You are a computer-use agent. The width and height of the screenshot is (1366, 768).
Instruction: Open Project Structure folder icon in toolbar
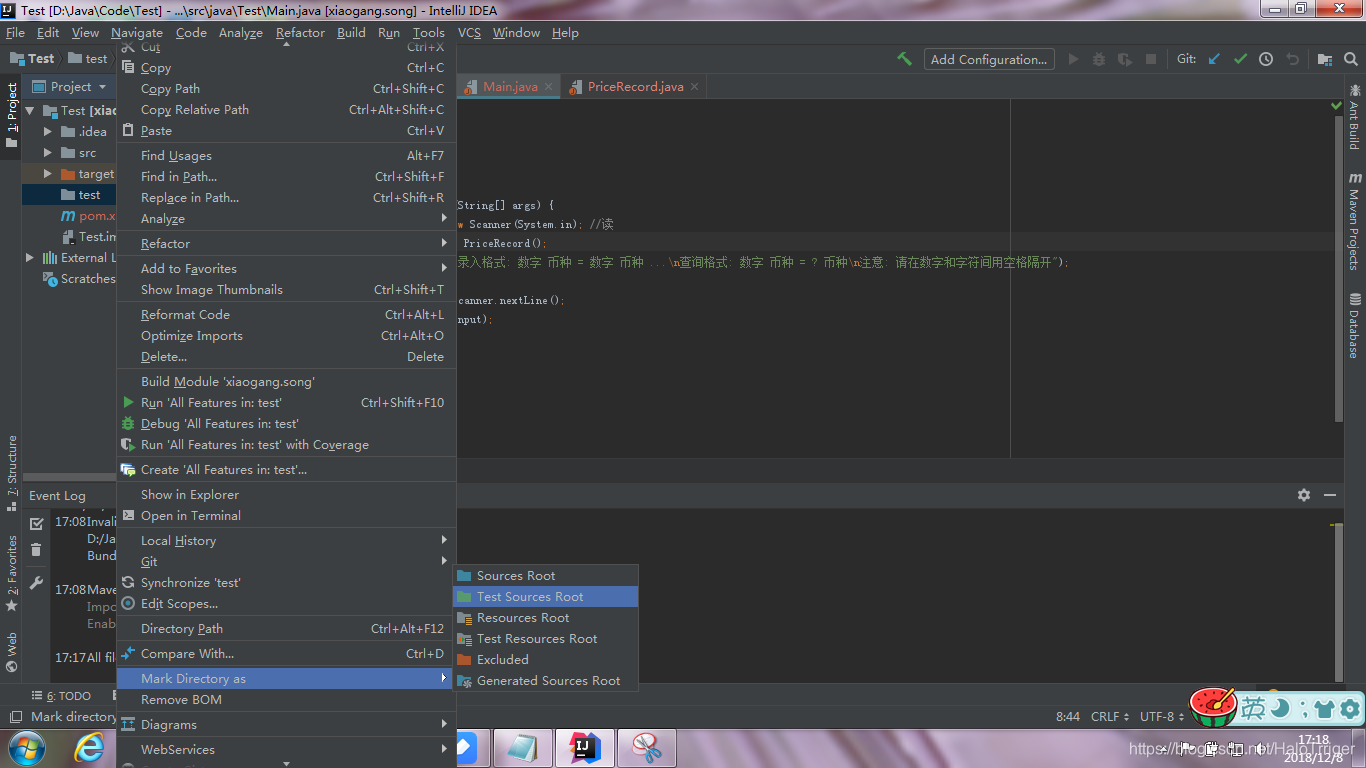(x=1324, y=59)
